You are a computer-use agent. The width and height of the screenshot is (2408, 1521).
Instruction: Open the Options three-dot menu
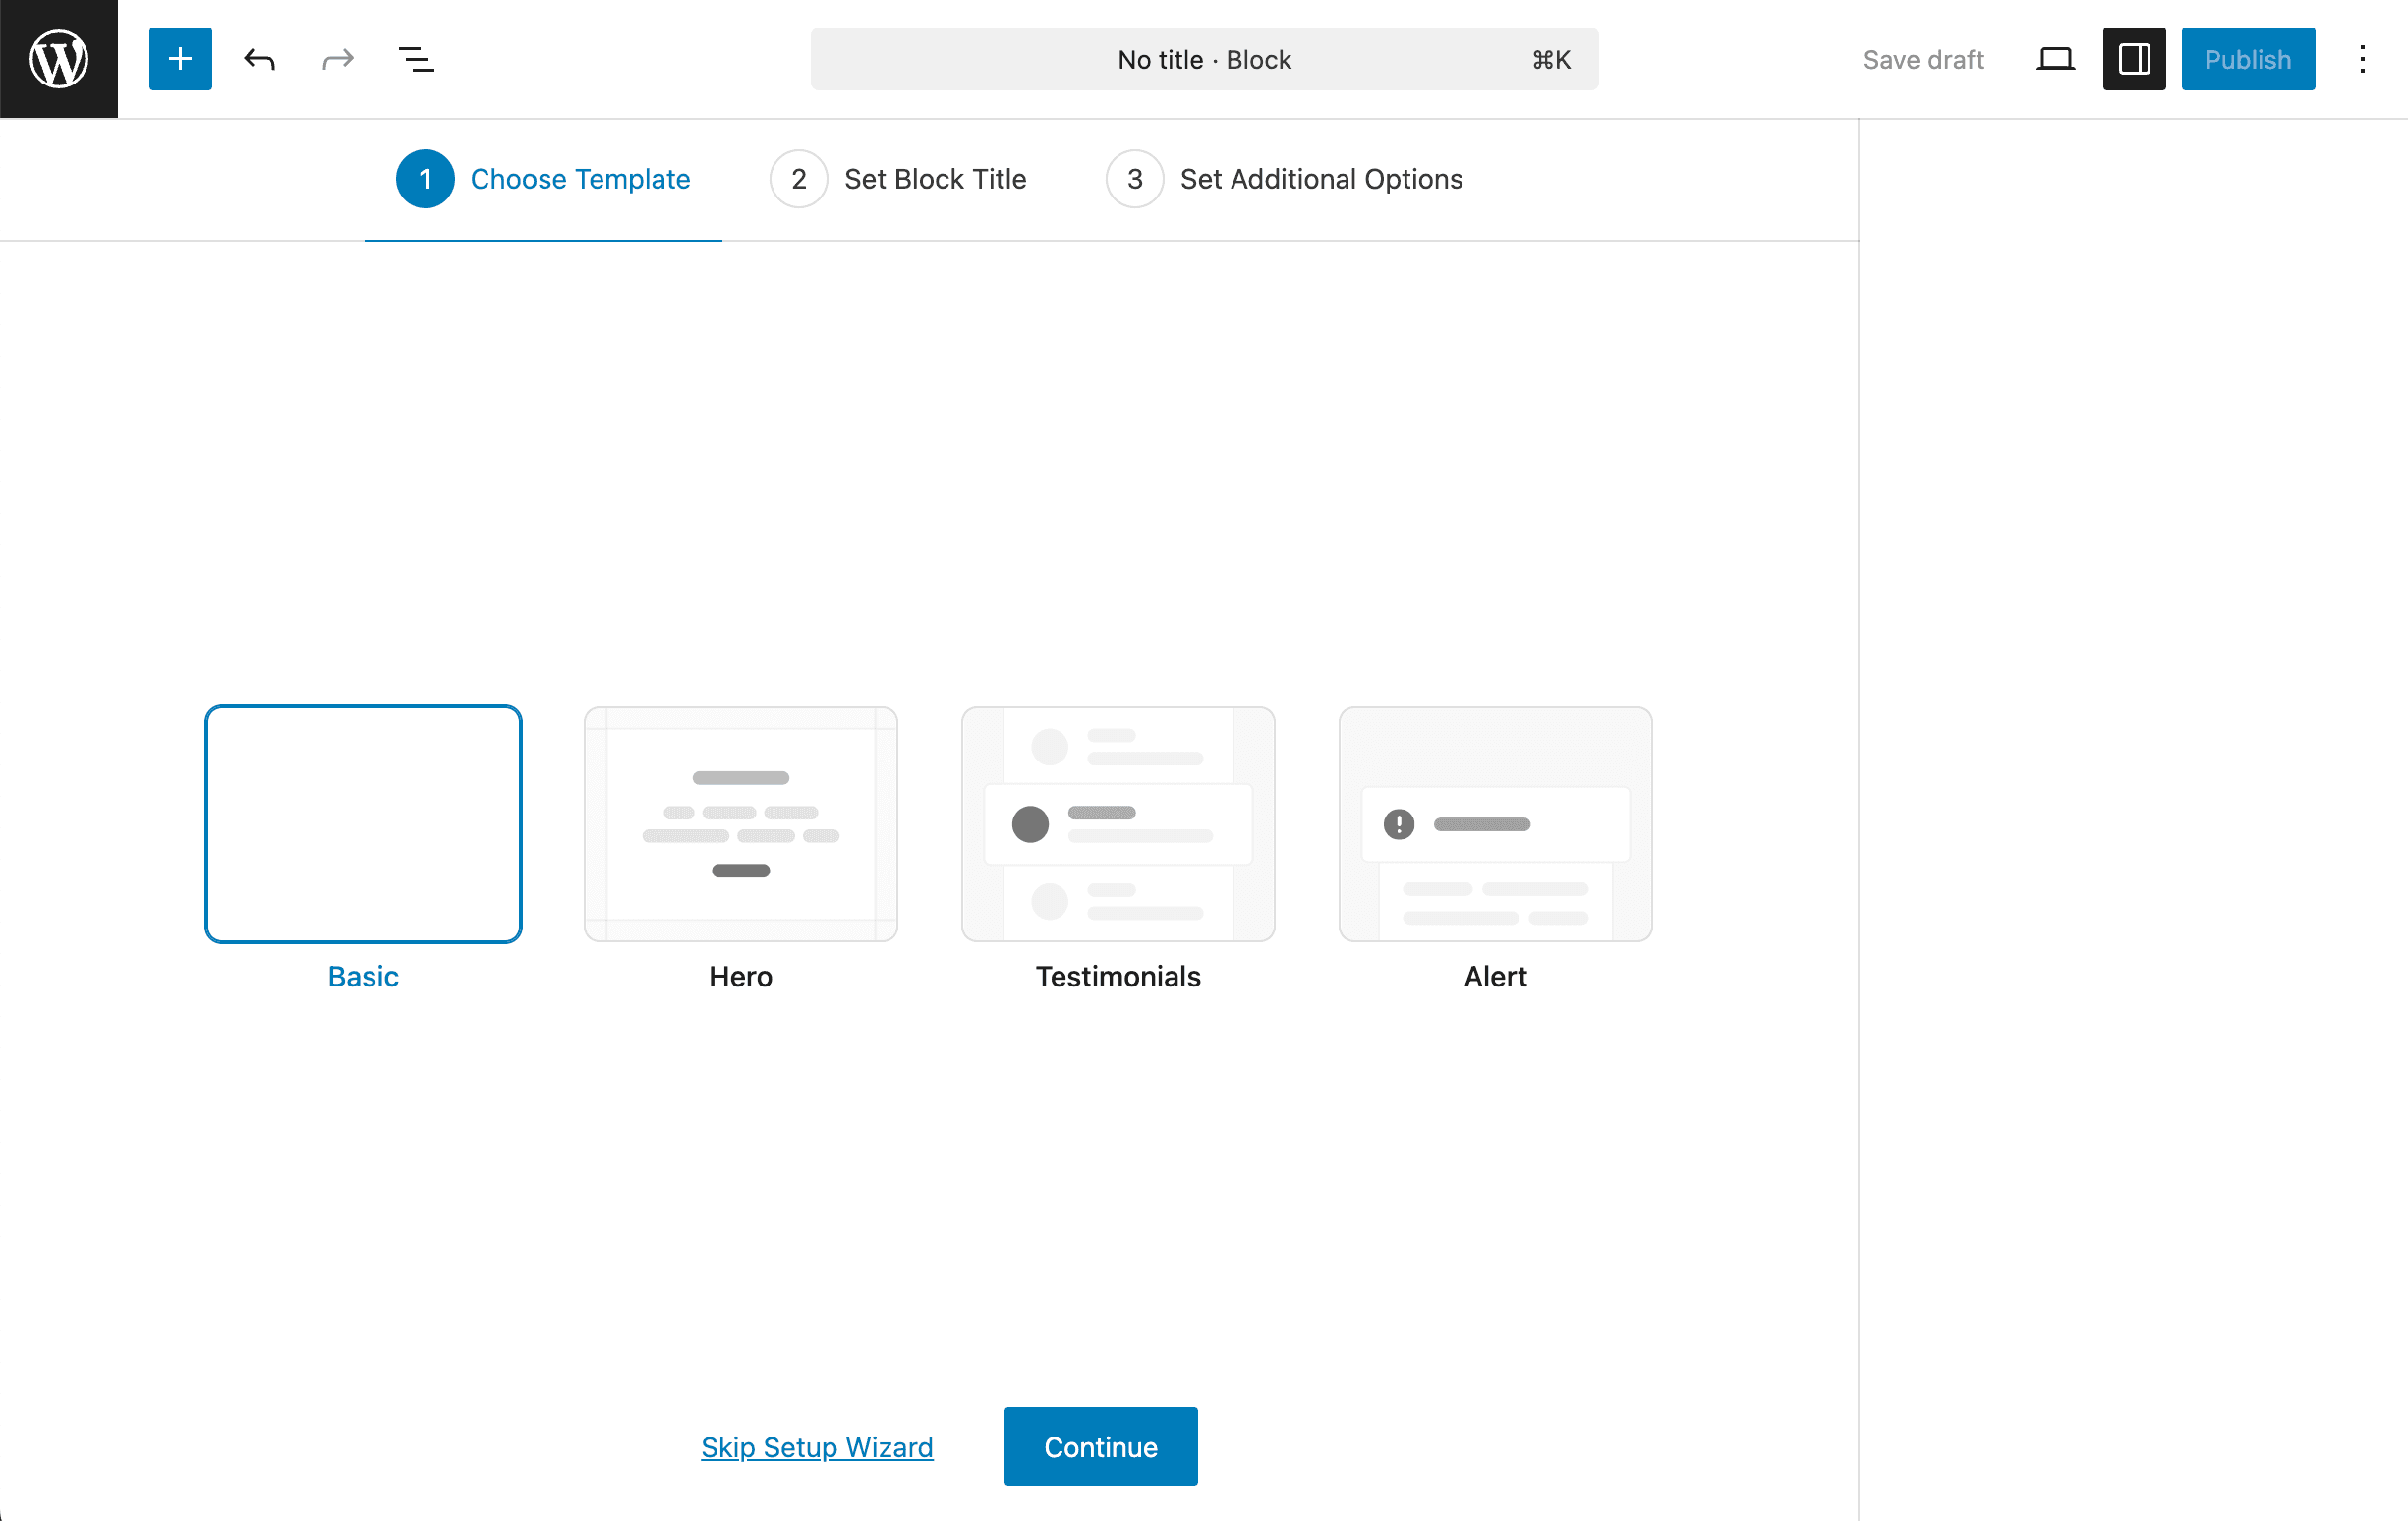coord(2362,59)
